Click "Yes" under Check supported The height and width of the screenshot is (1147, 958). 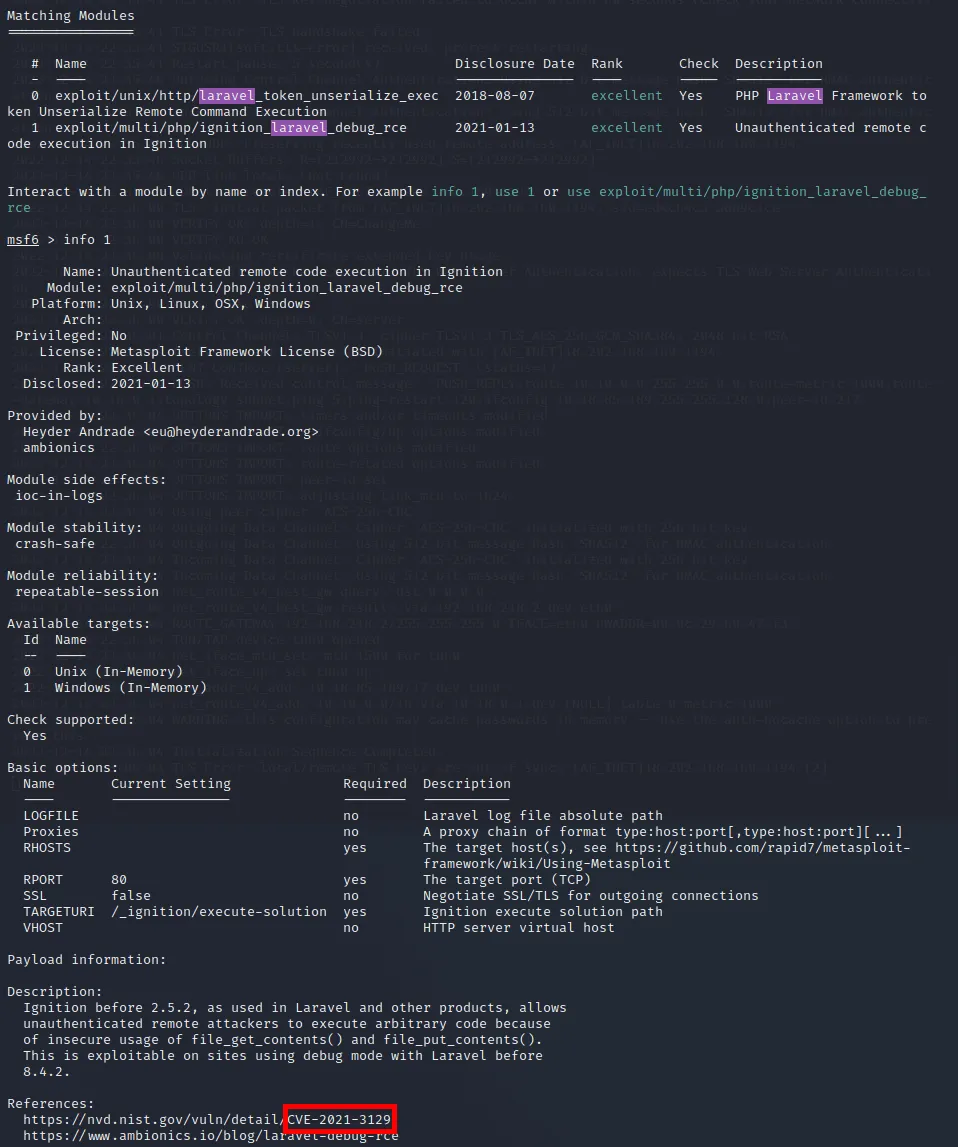point(34,736)
